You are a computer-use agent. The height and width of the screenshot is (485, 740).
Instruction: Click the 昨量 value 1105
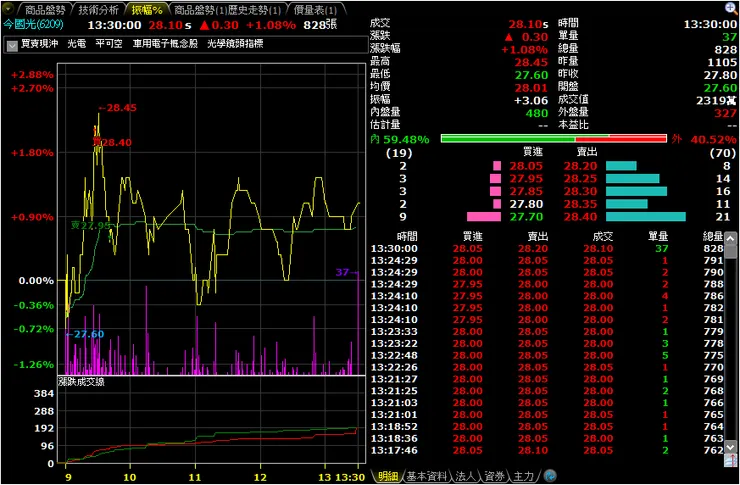click(x=722, y=62)
